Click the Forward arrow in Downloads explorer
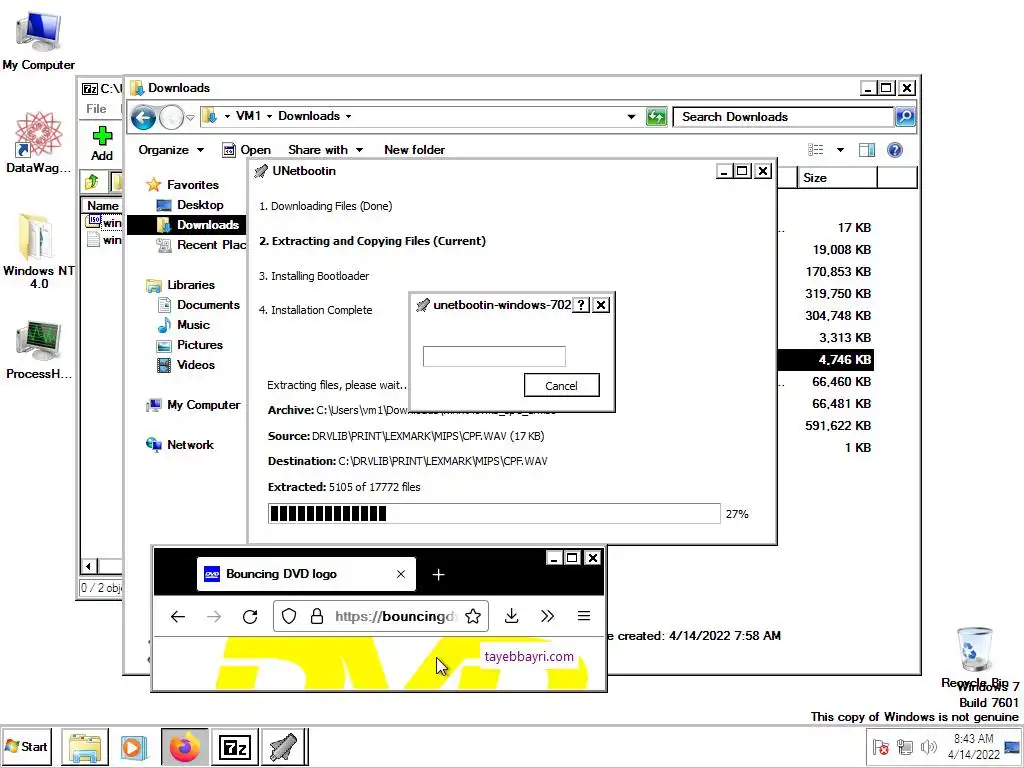This screenshot has height=768, width=1024. pos(171,118)
